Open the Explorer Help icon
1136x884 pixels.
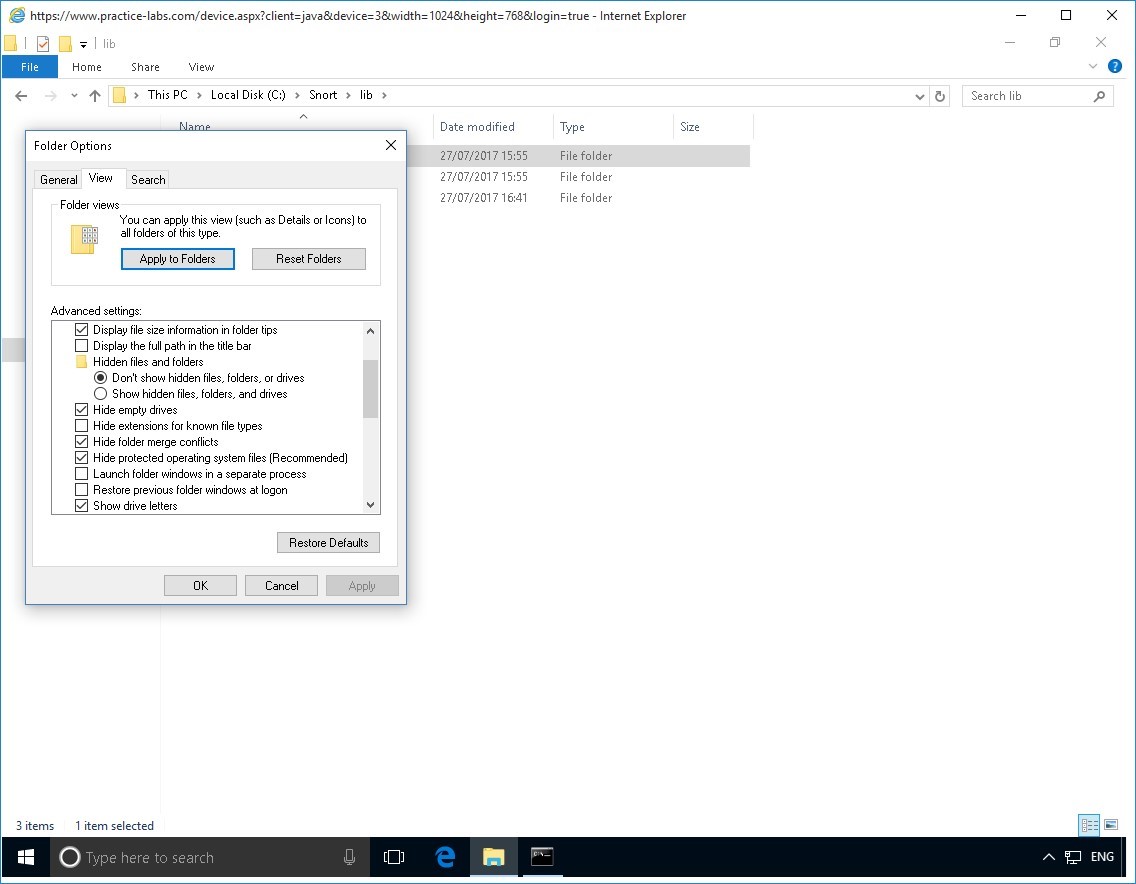pos(1115,67)
